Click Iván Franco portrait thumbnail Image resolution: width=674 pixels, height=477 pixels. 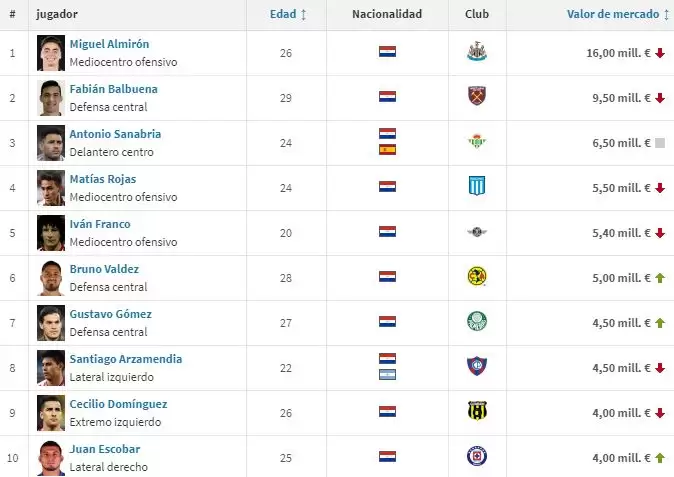tap(51, 232)
